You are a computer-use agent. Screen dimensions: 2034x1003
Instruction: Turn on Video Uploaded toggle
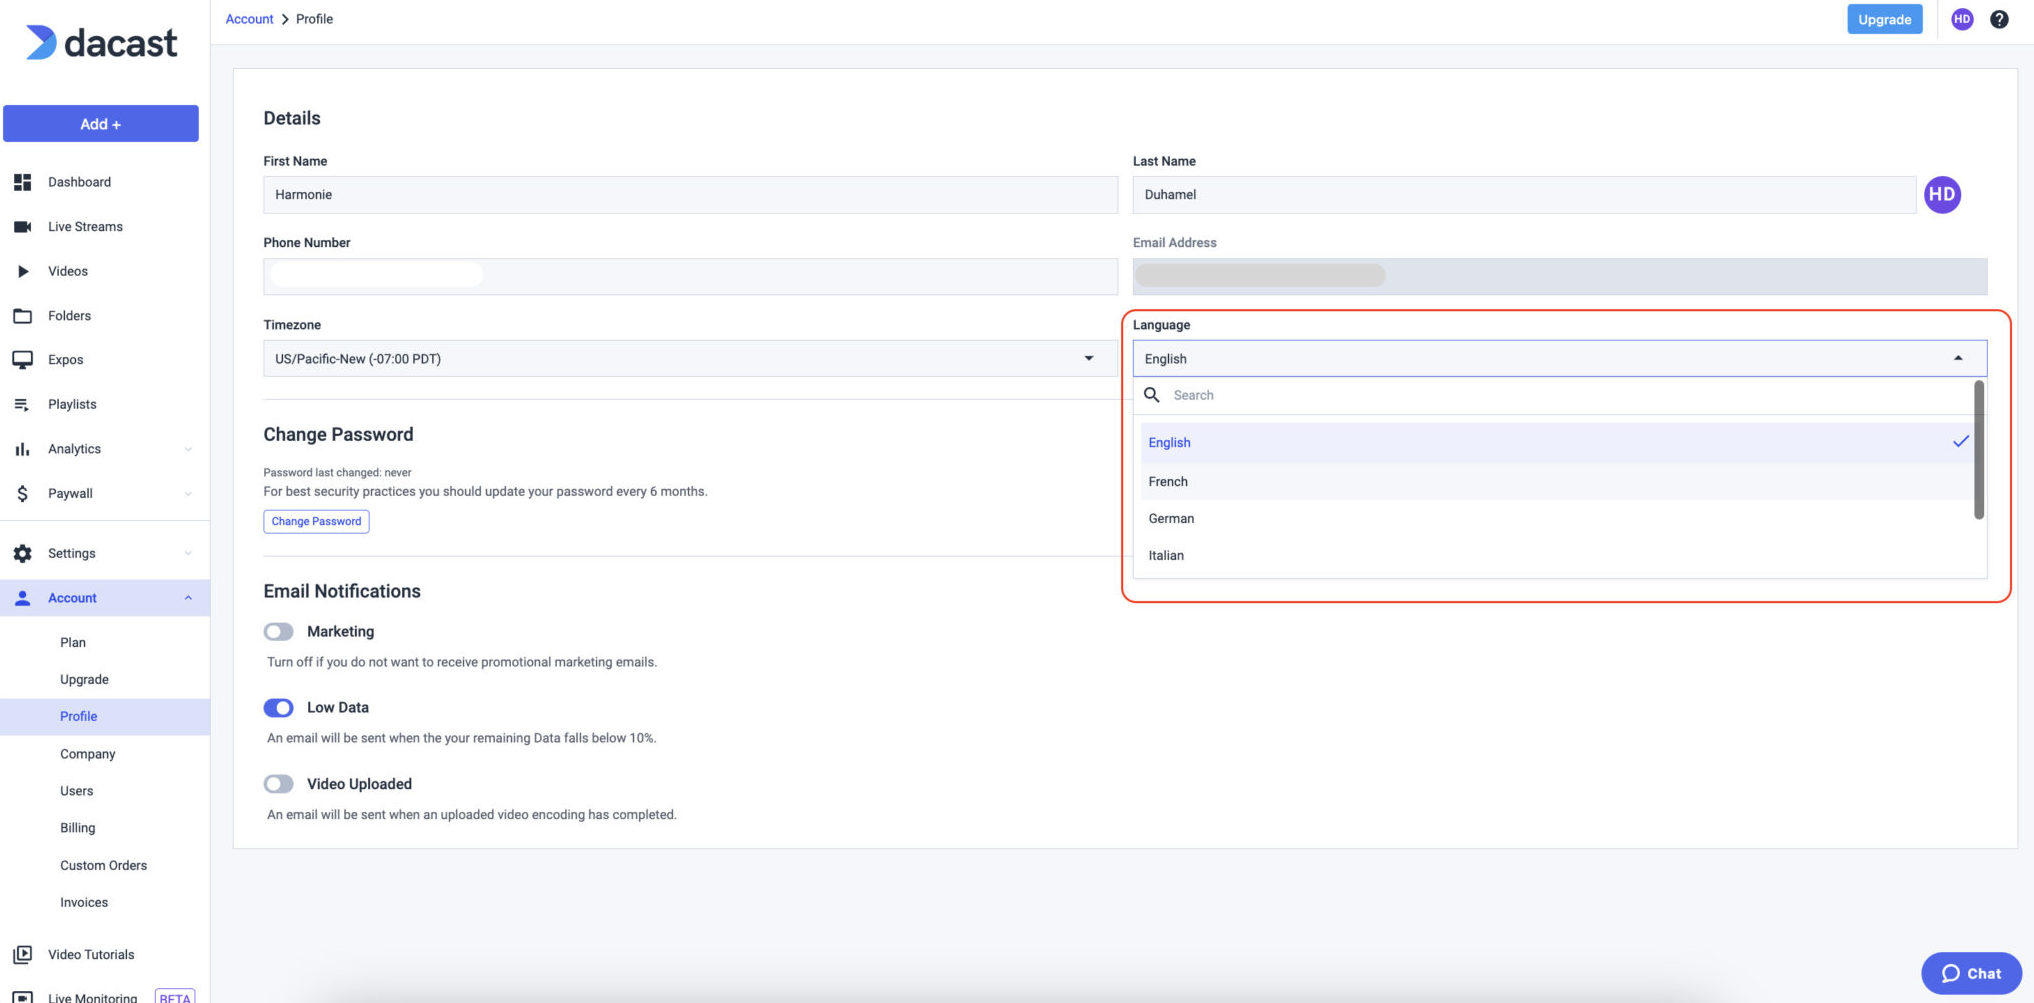click(278, 784)
